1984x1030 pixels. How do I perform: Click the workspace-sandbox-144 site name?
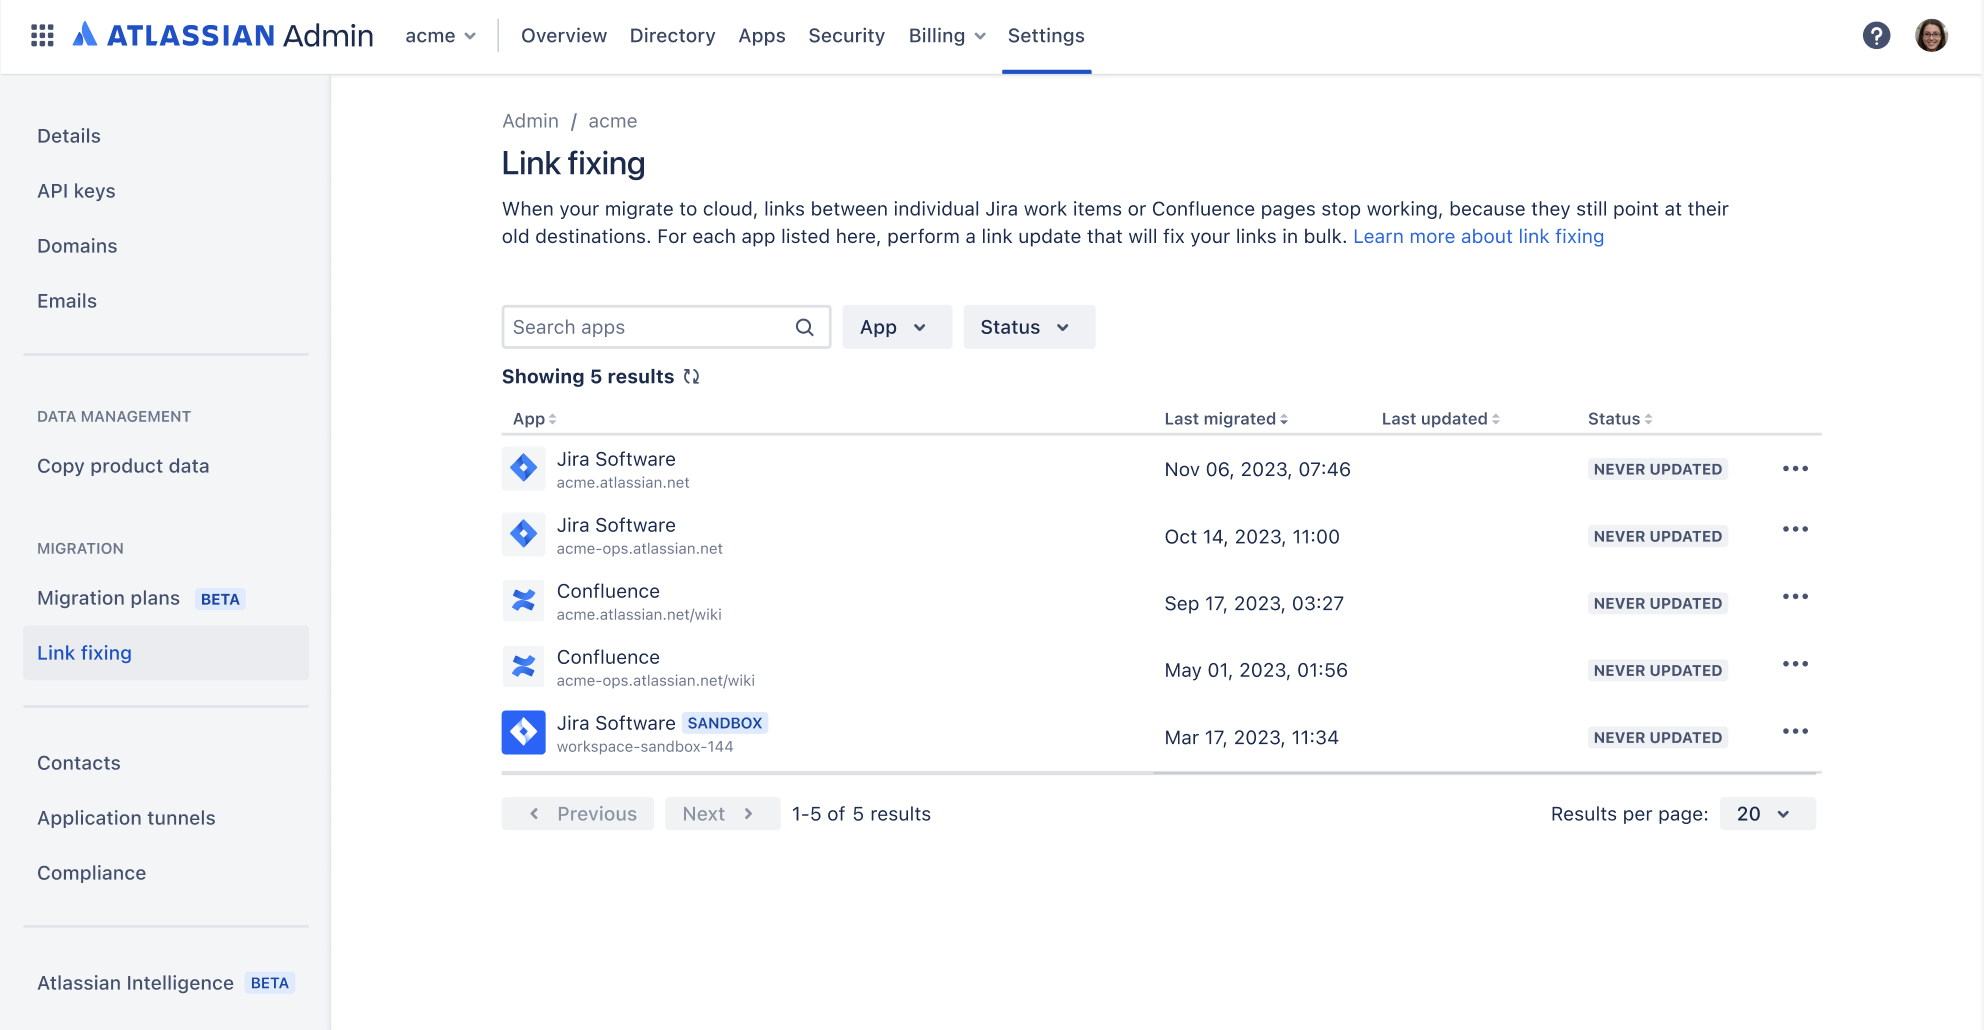645,747
